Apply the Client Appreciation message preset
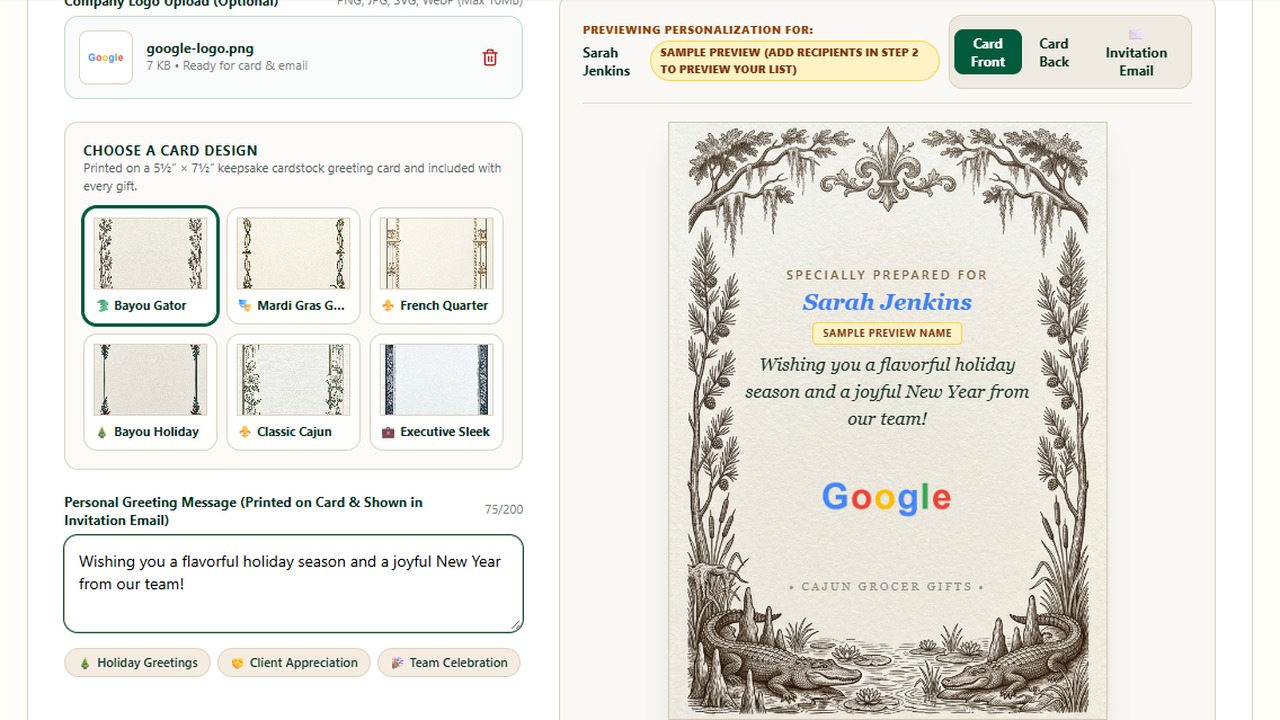This screenshot has height=720, width=1280. [294, 663]
